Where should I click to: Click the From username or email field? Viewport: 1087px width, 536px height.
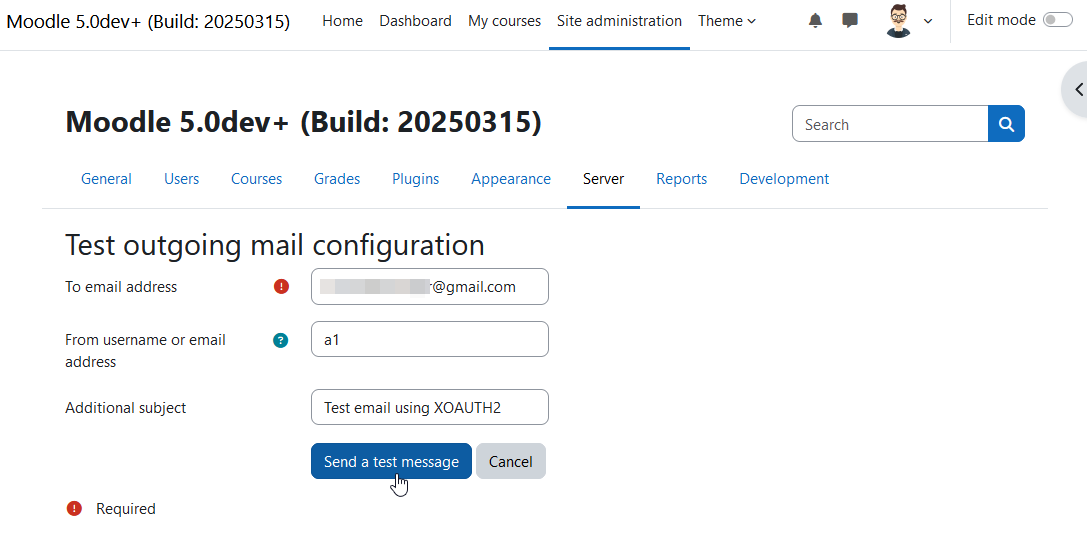[x=430, y=339]
